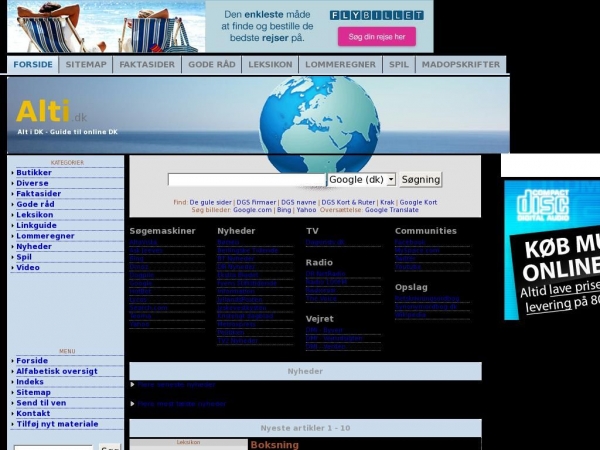The height and width of the screenshot is (450, 600).
Task: Open the Facebook link under Communities
Action: click(410, 242)
